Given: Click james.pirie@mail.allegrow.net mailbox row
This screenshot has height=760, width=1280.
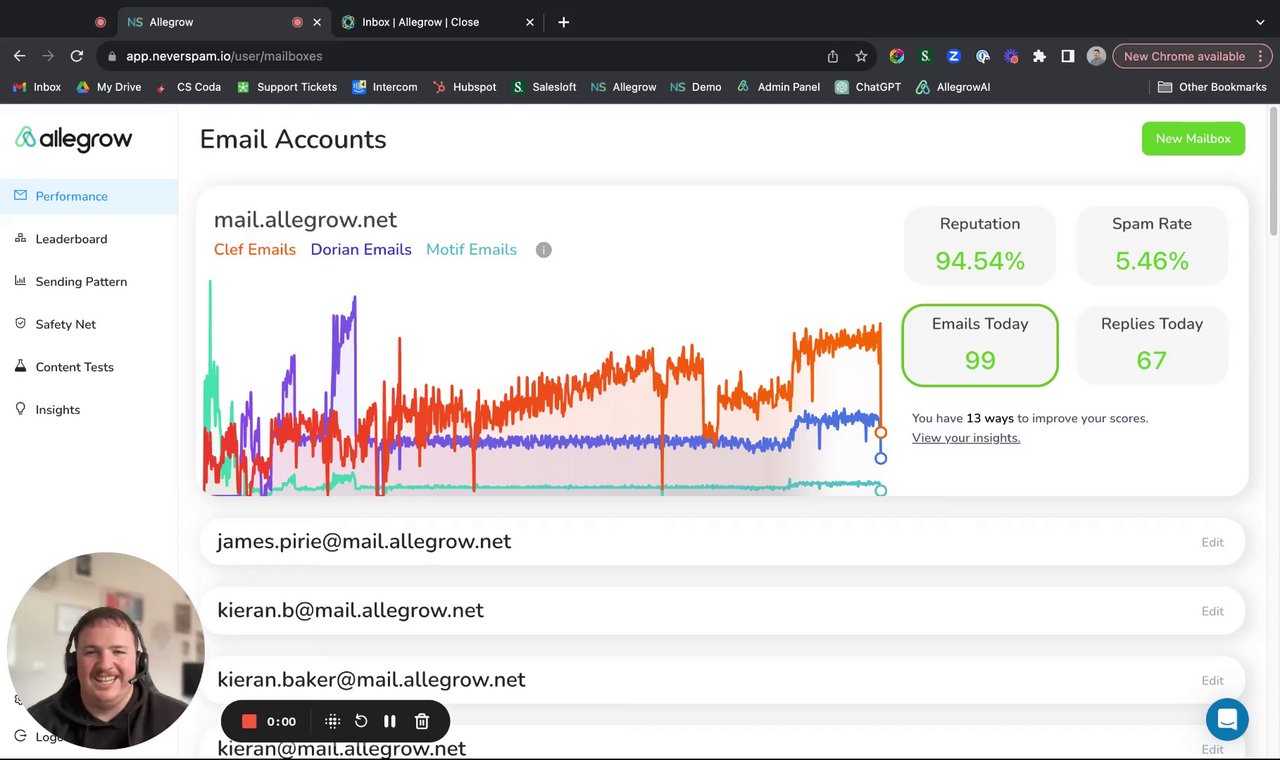Looking at the screenshot, I should [x=722, y=541].
